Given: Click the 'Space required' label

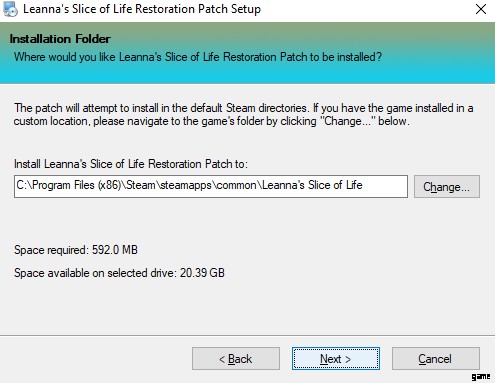Looking at the screenshot, I should click(x=50, y=250).
